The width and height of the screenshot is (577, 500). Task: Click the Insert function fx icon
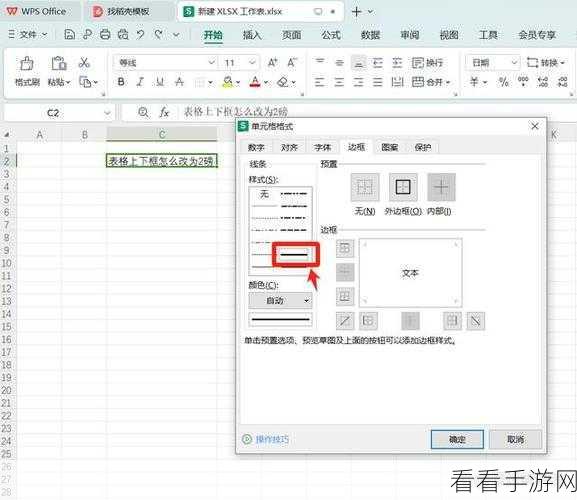point(164,112)
